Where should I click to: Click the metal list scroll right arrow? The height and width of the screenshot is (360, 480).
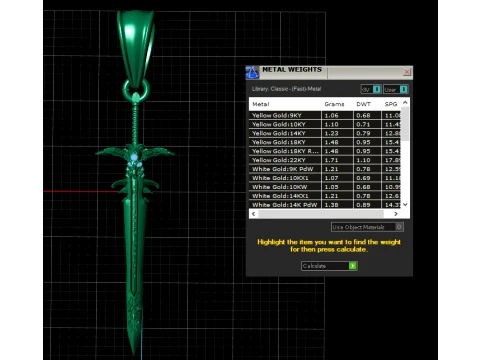tap(396, 214)
